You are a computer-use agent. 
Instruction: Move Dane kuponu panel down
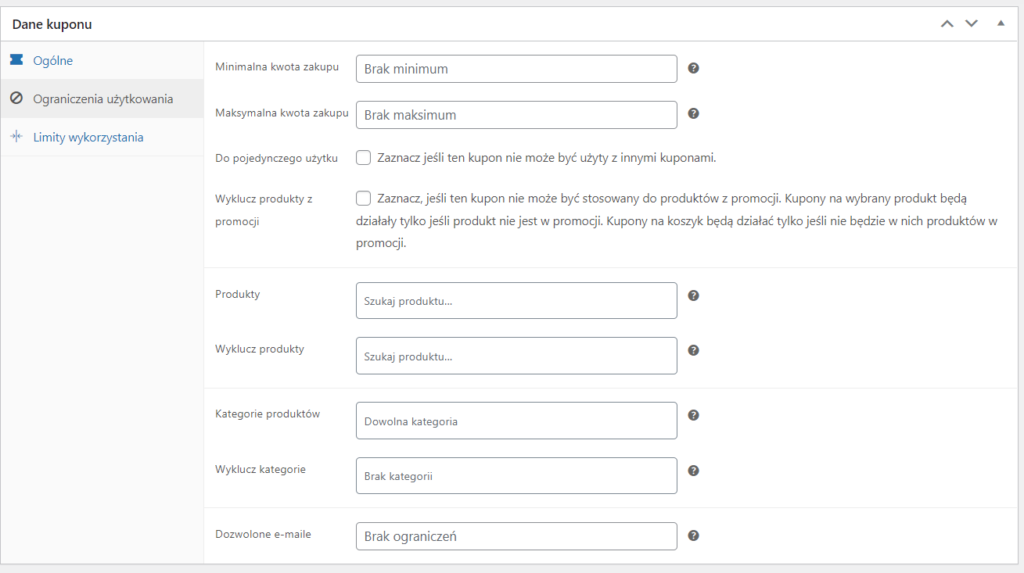point(971,23)
